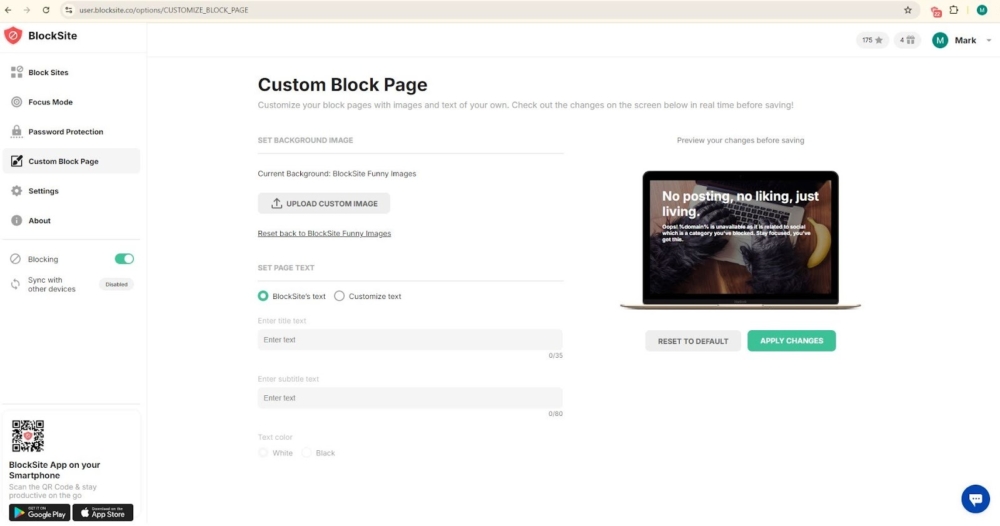Click the Enter title text field
This screenshot has height=526, width=1000.
(x=409, y=340)
